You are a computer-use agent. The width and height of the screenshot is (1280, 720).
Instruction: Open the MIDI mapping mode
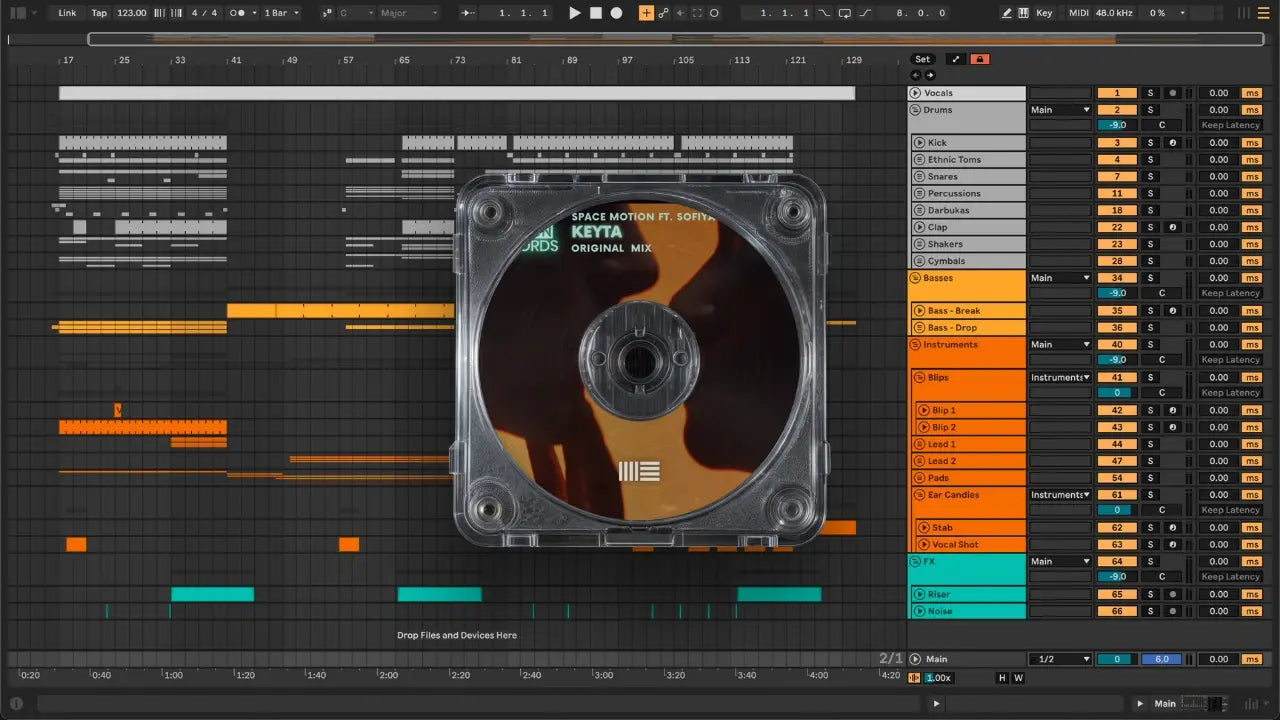(1078, 13)
